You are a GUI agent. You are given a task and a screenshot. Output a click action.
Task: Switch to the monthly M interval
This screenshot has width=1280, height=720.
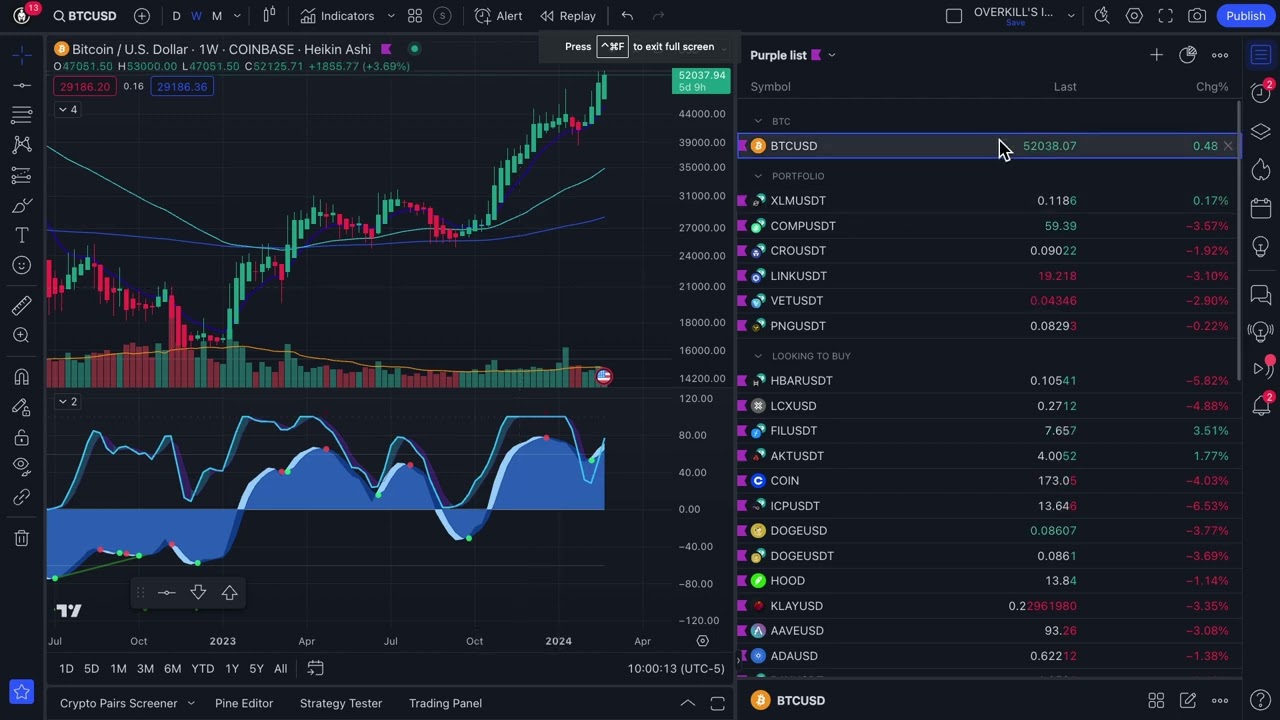click(217, 16)
